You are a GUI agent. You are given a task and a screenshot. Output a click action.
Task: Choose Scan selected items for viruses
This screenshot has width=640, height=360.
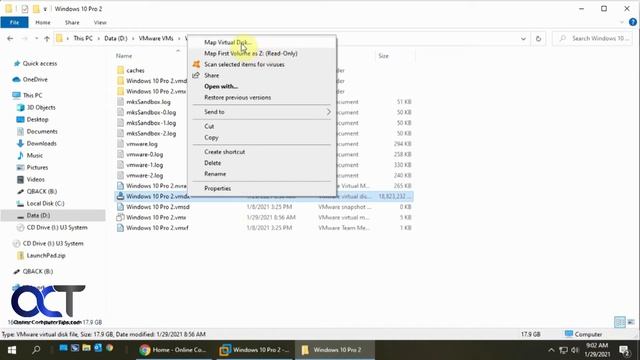(262, 64)
